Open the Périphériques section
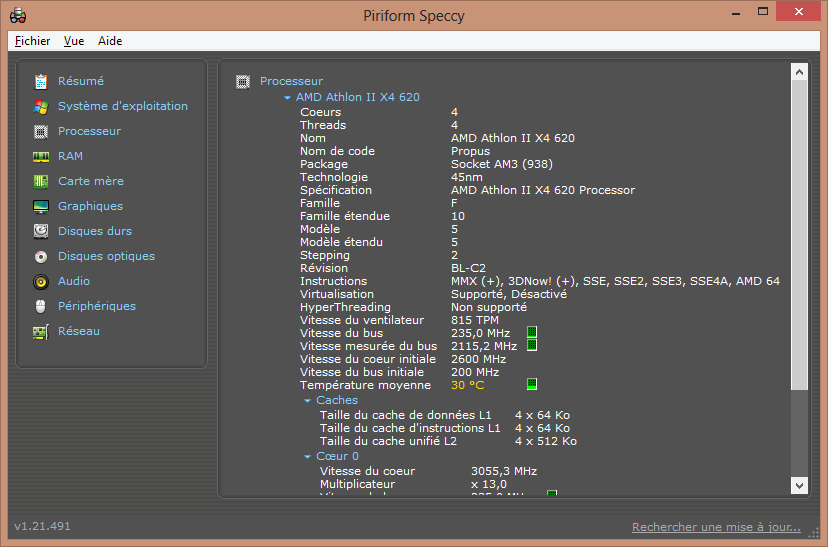 click(x=97, y=306)
